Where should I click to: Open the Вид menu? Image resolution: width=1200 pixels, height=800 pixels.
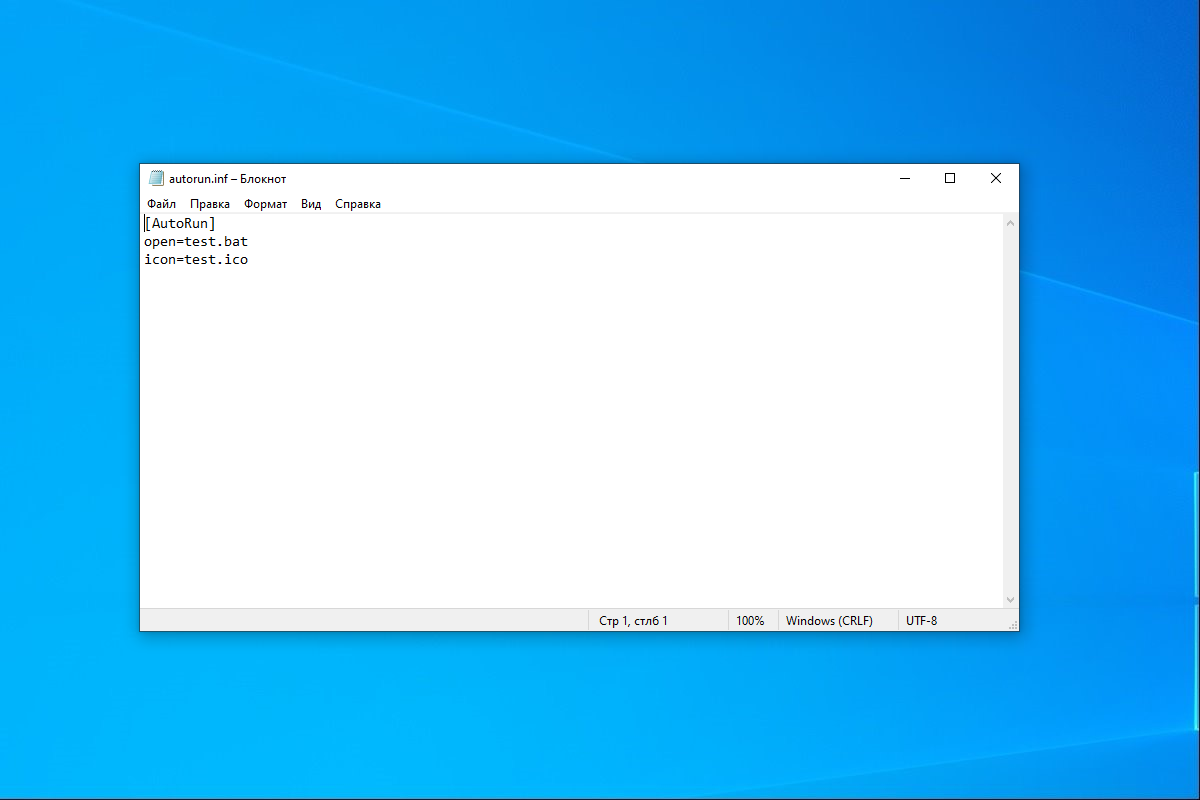311,204
